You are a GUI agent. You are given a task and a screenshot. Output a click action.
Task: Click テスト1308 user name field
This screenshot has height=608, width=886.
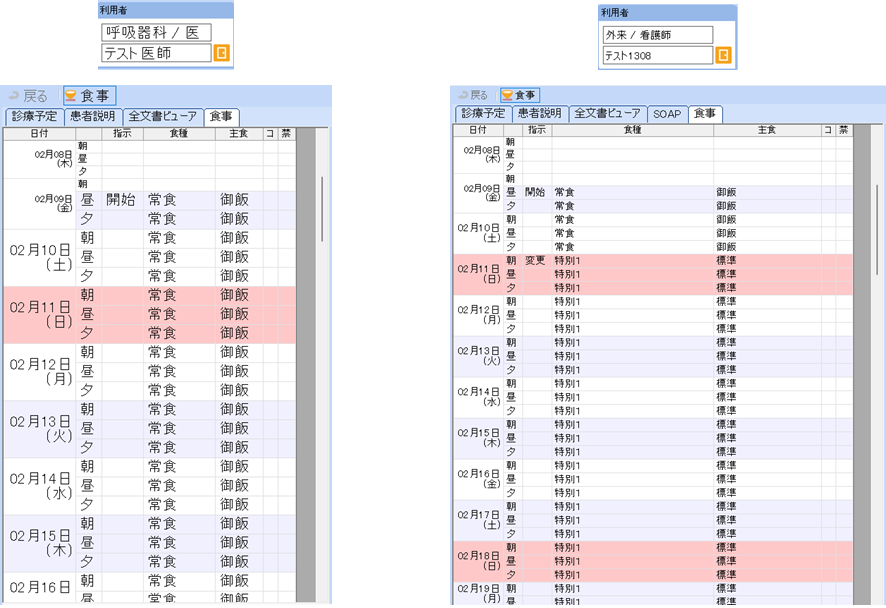coord(658,55)
